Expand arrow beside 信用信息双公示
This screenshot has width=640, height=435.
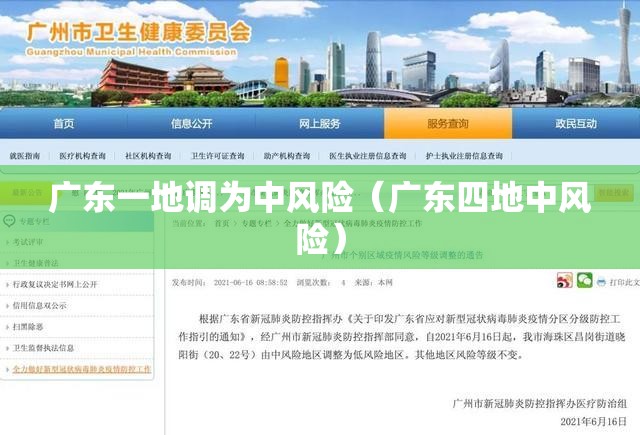tap(7, 306)
